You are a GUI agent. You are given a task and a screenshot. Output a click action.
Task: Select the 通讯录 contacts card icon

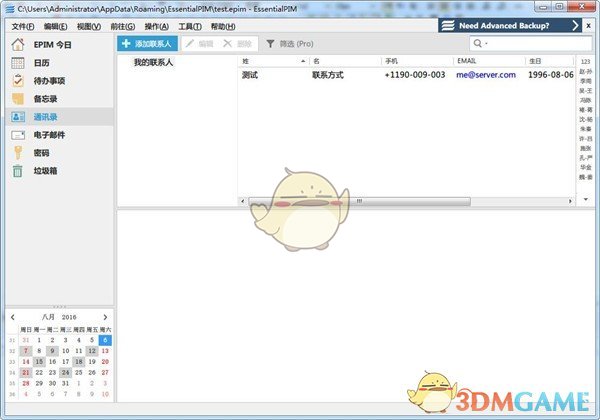[18, 117]
